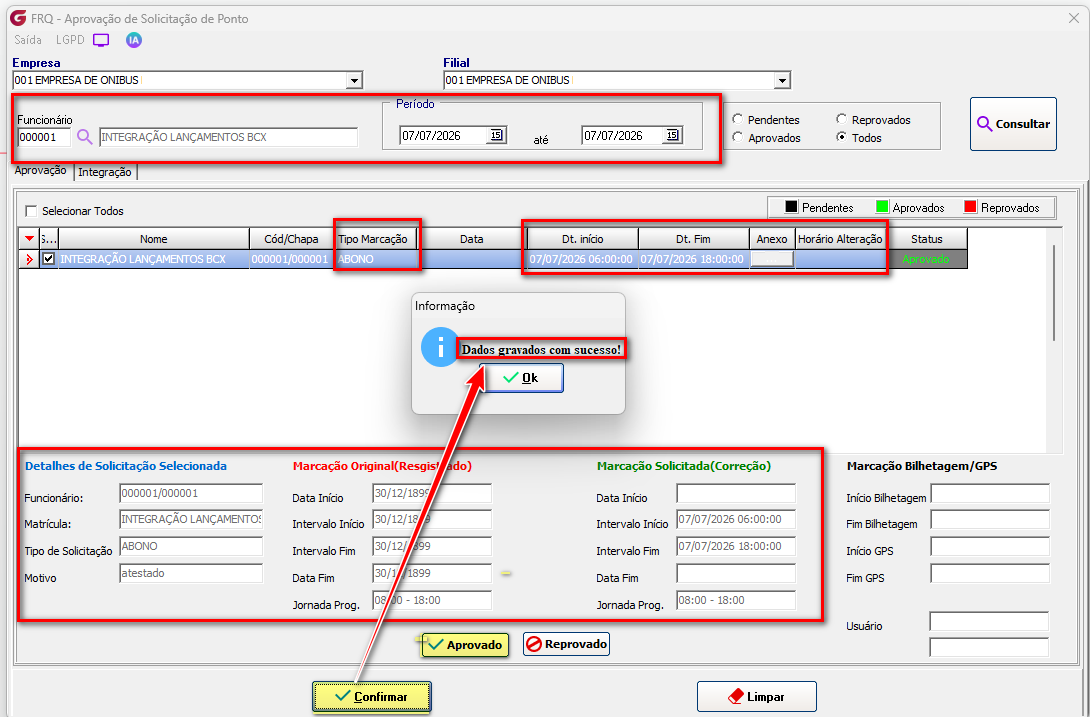Viewport: 1090px width, 717px height.
Task: Click the Confirmar button
Action: coord(372,696)
